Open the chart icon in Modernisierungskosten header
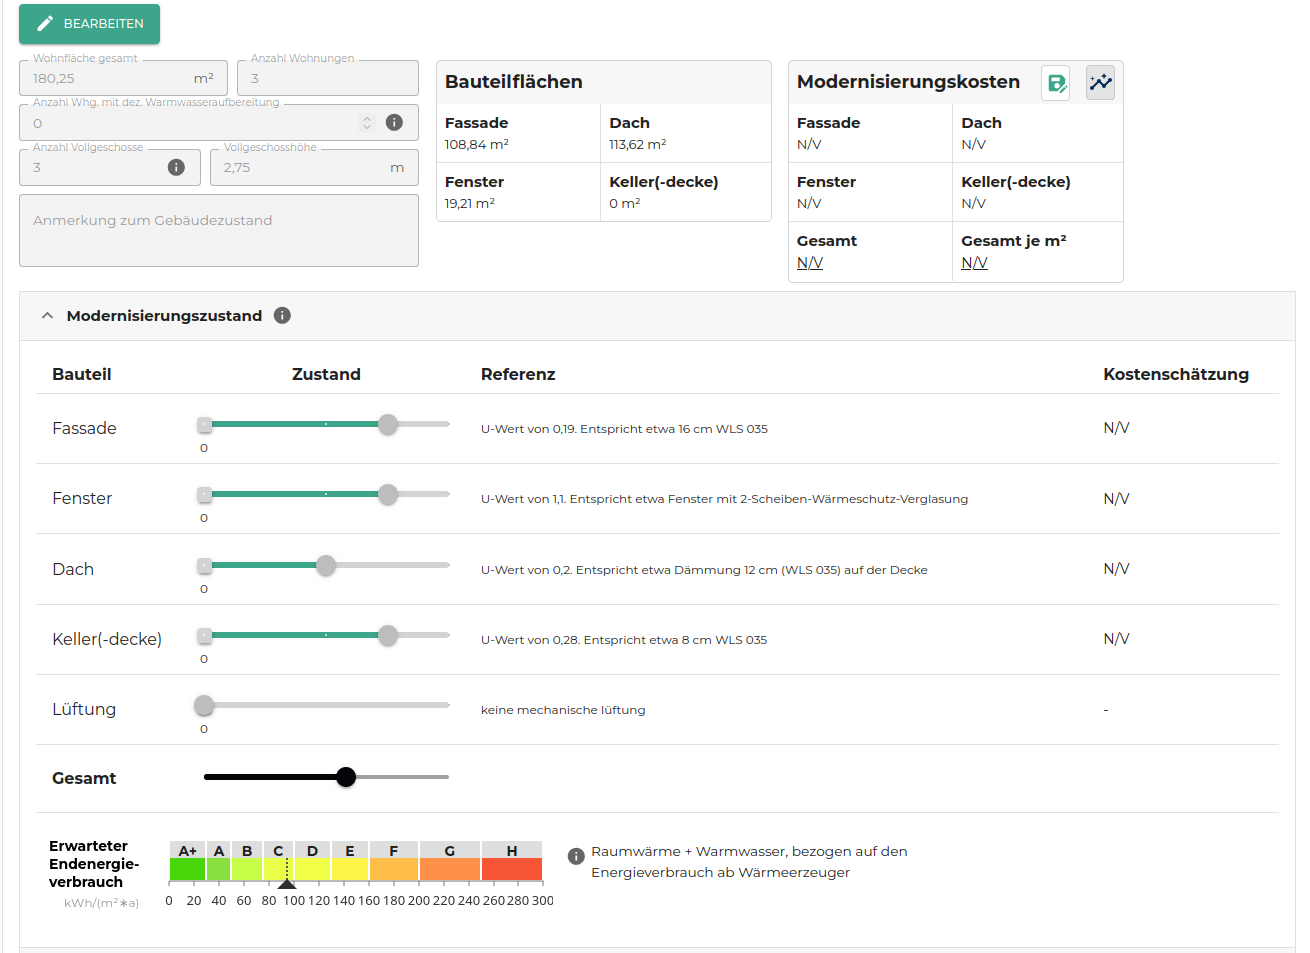The height and width of the screenshot is (953, 1310). 1100,83
